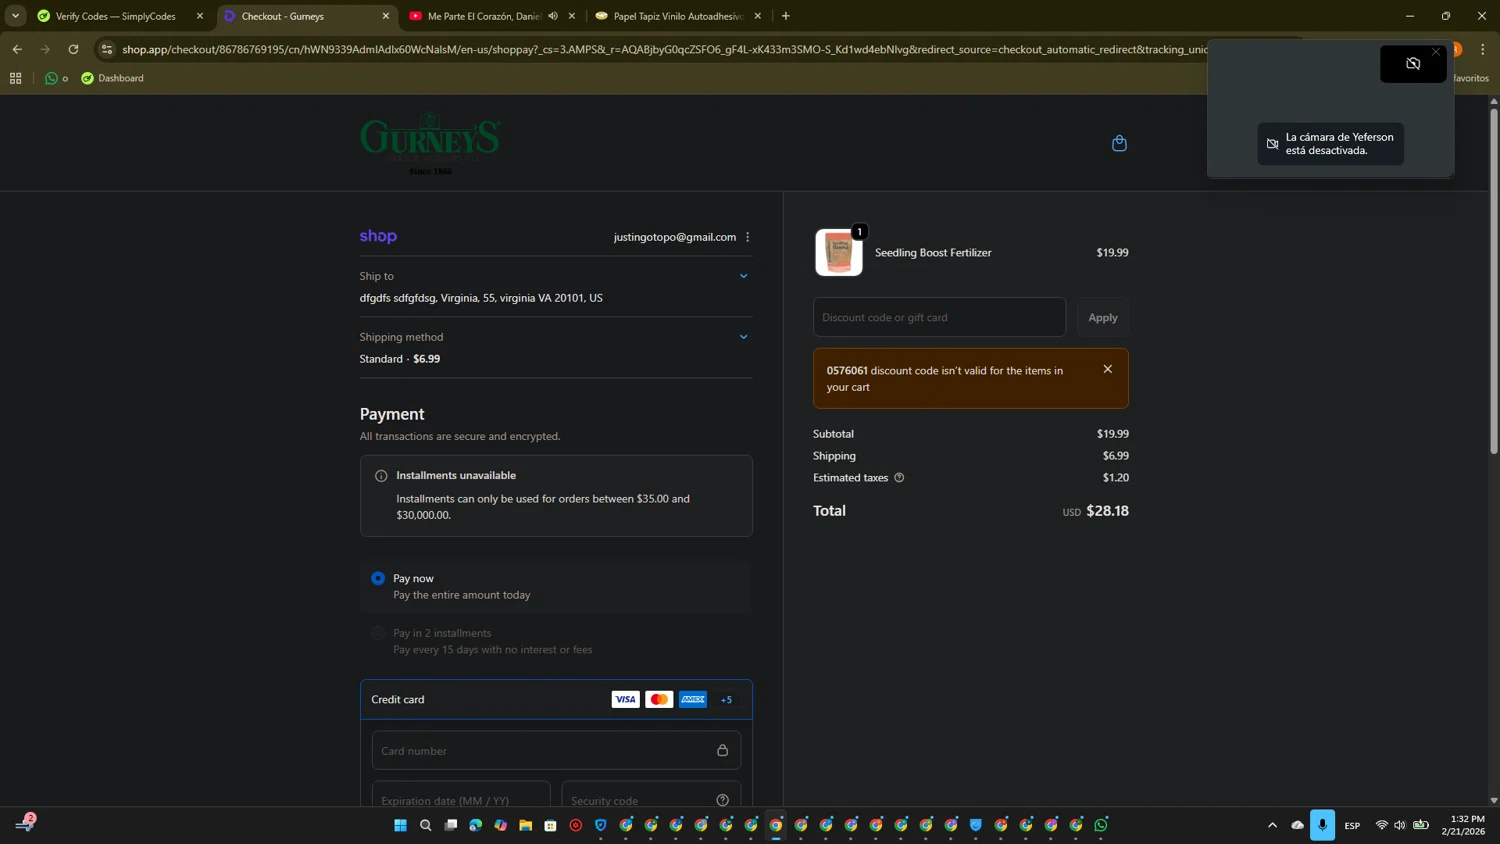The image size is (1500, 844).
Task: Click the Card number field
Action: (x=556, y=750)
